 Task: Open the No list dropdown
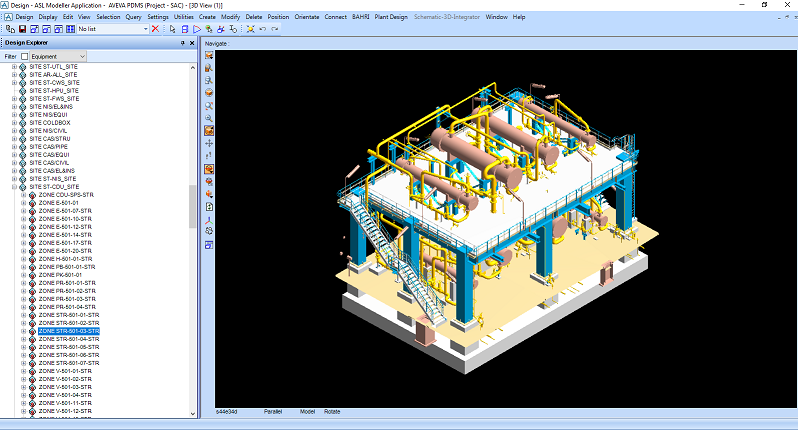[x=146, y=29]
